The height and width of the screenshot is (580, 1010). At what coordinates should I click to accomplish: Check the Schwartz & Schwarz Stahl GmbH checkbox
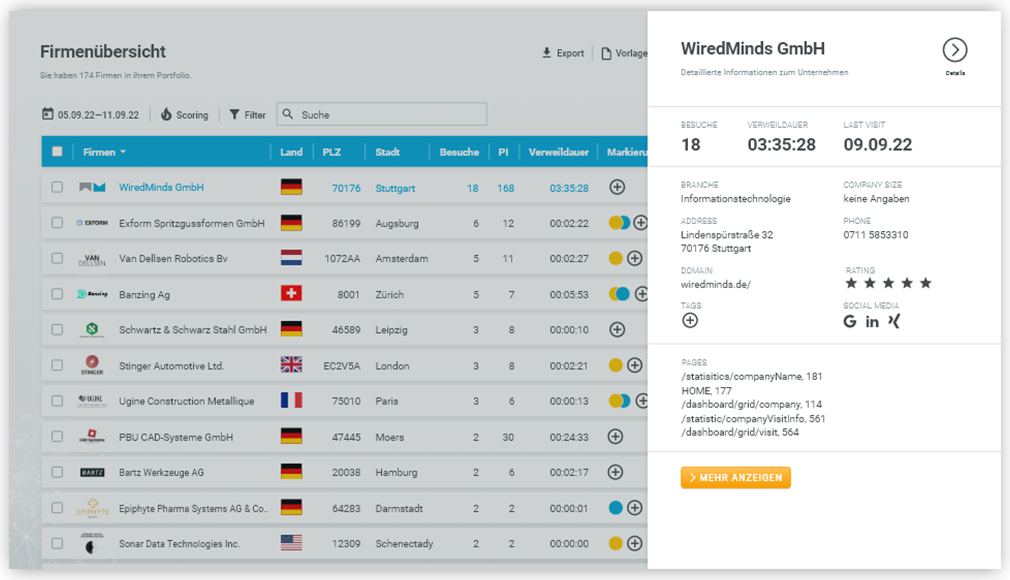click(x=57, y=329)
